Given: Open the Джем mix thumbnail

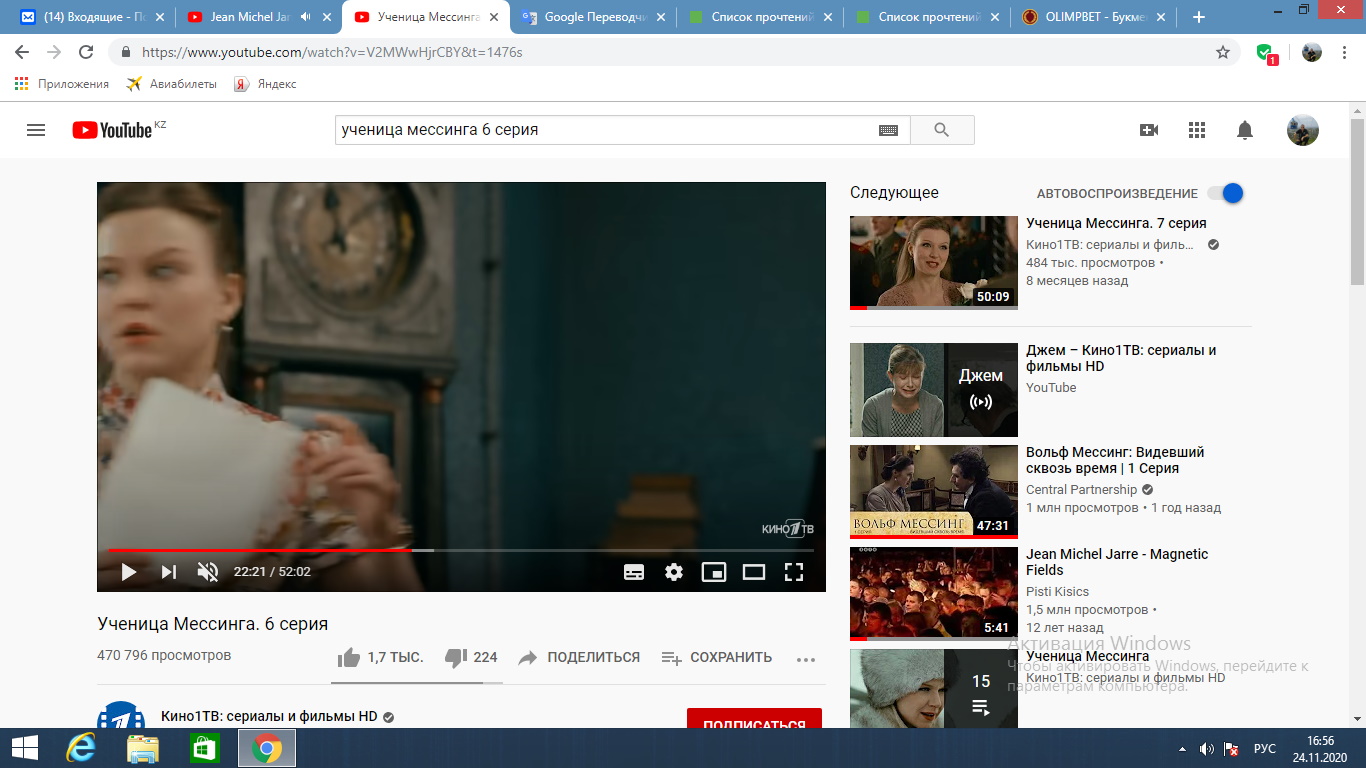Looking at the screenshot, I should [934, 390].
